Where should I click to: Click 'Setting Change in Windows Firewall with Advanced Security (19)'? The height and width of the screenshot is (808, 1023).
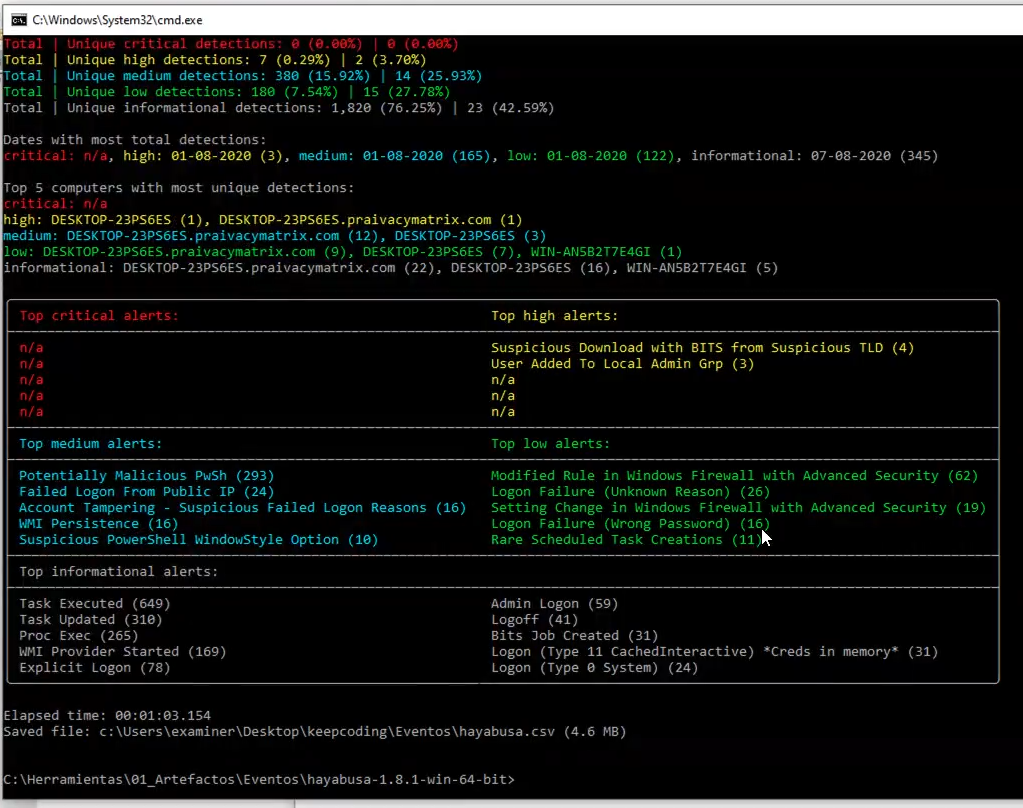[x=739, y=508]
